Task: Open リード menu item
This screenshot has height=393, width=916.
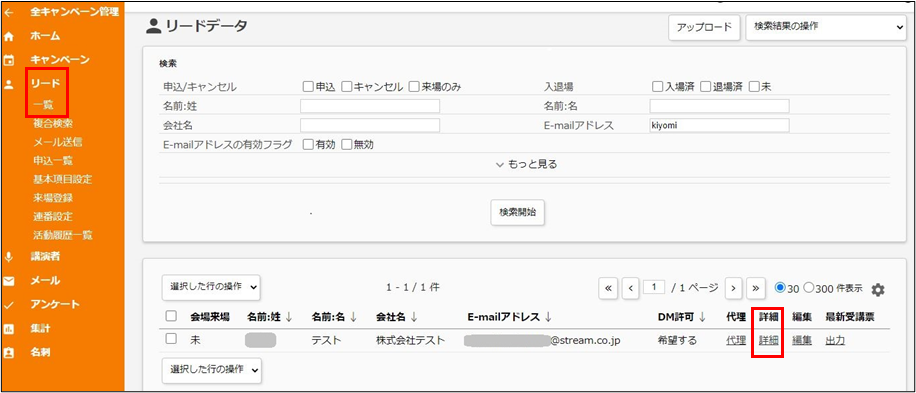Action: point(46,84)
